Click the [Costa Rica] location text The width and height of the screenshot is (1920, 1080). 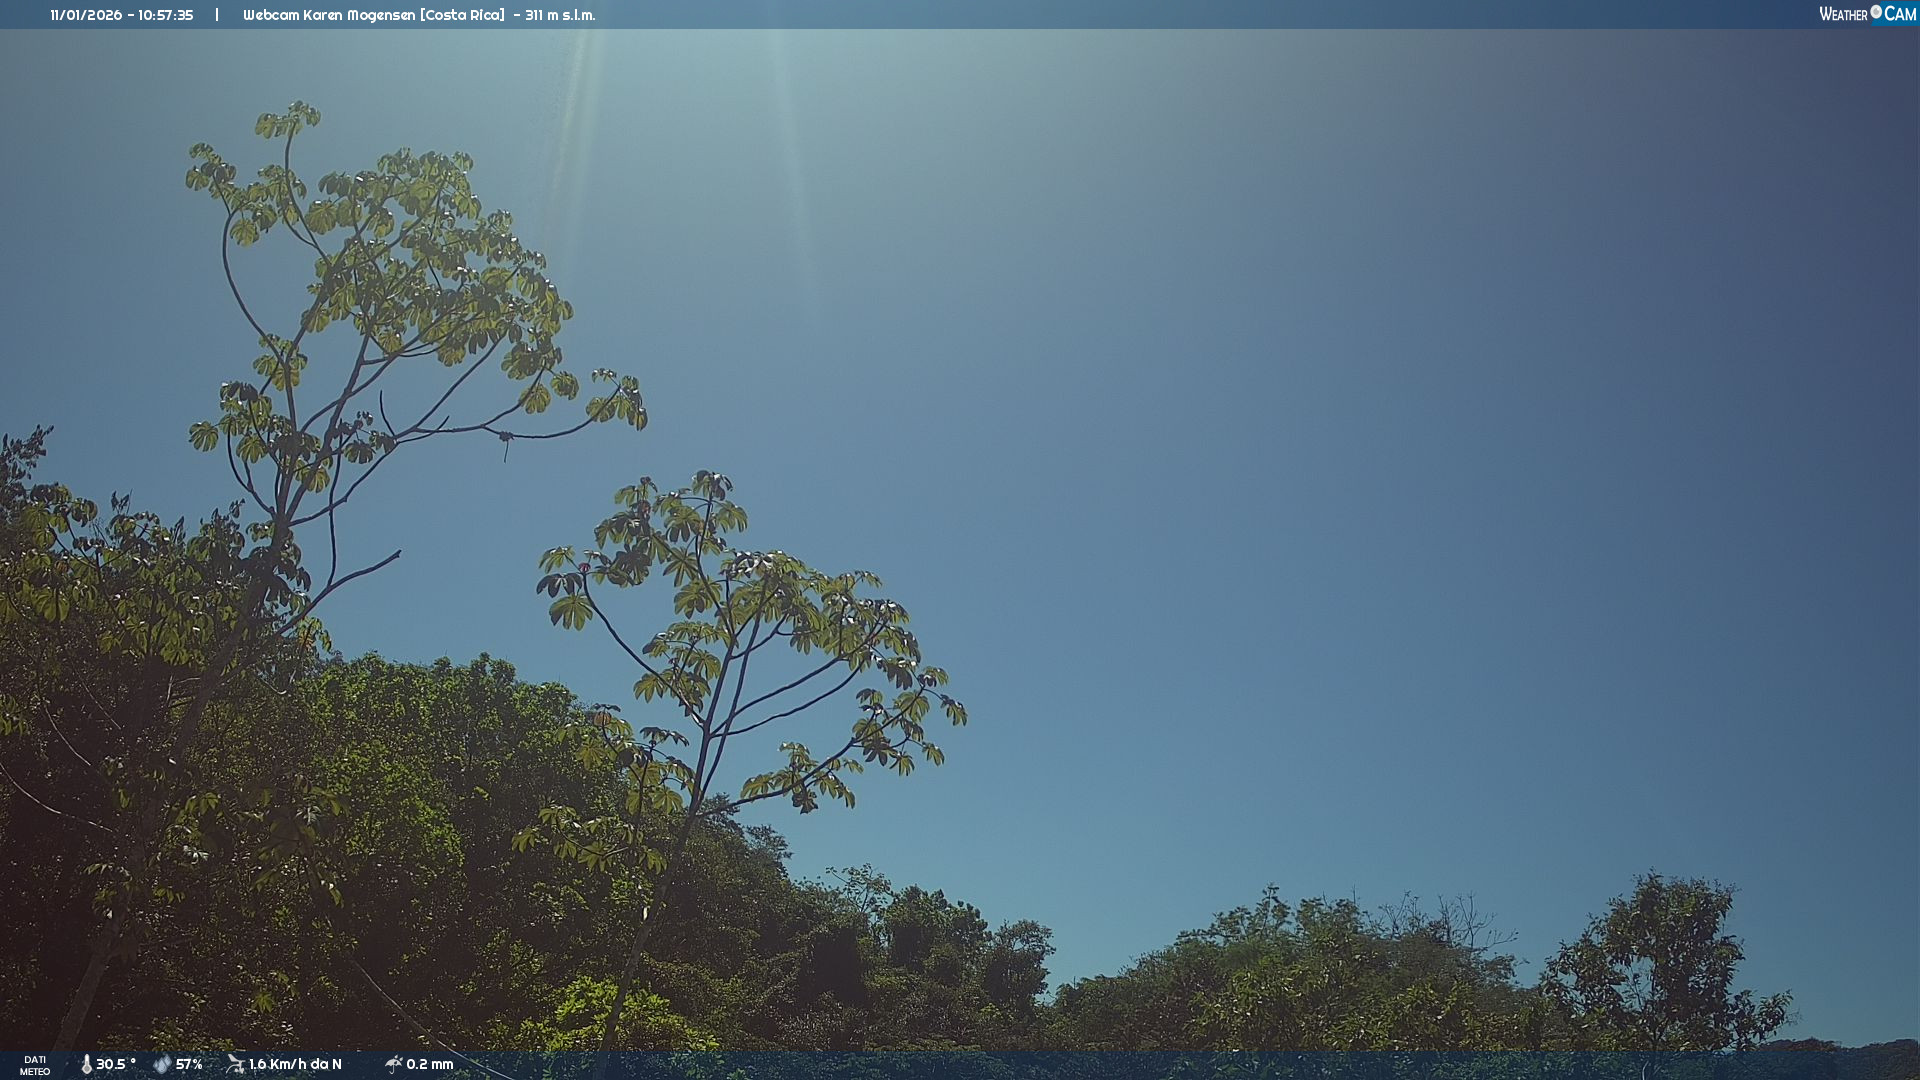point(462,15)
